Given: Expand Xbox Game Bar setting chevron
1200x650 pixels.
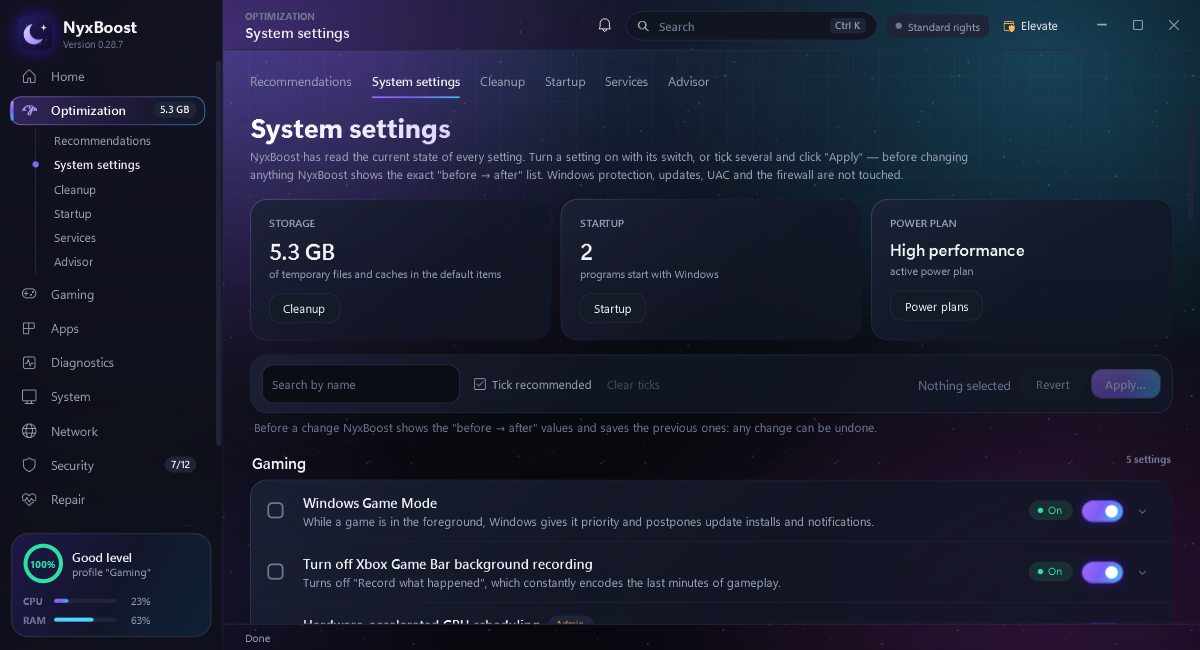Looking at the screenshot, I should point(1143,572).
